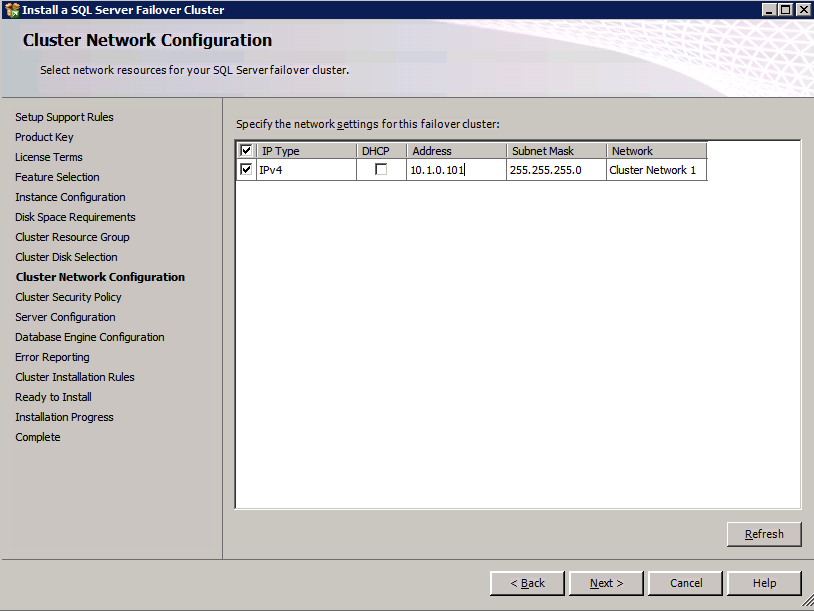Cancel the failover cluster installation

coord(685,583)
